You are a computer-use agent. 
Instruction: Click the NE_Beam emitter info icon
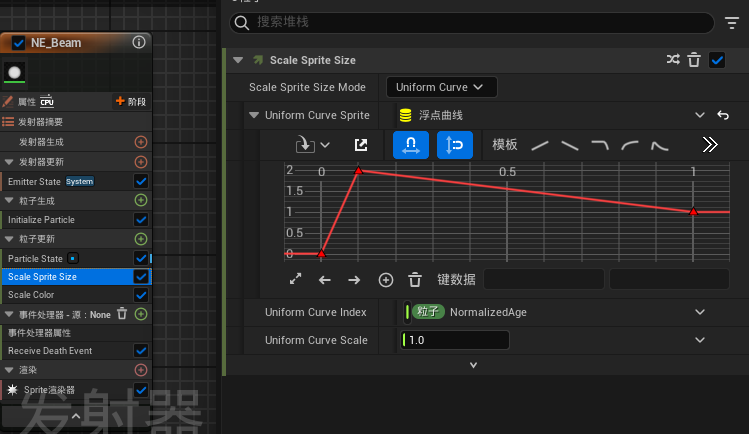(139, 42)
